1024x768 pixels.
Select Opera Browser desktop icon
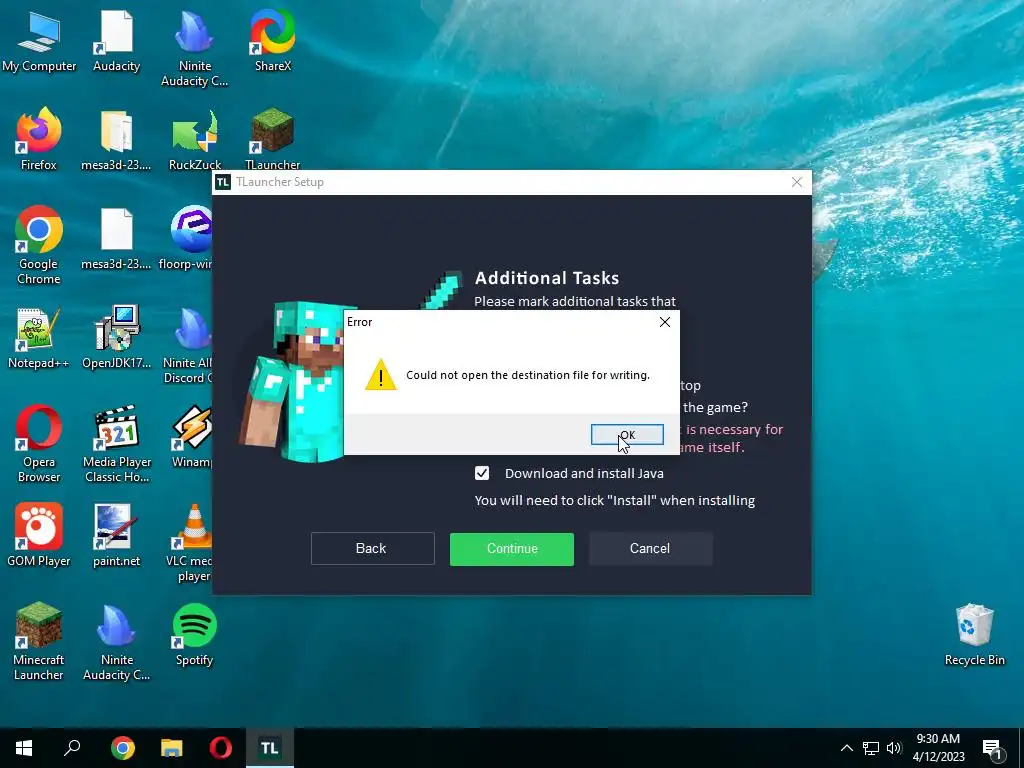pos(39,444)
